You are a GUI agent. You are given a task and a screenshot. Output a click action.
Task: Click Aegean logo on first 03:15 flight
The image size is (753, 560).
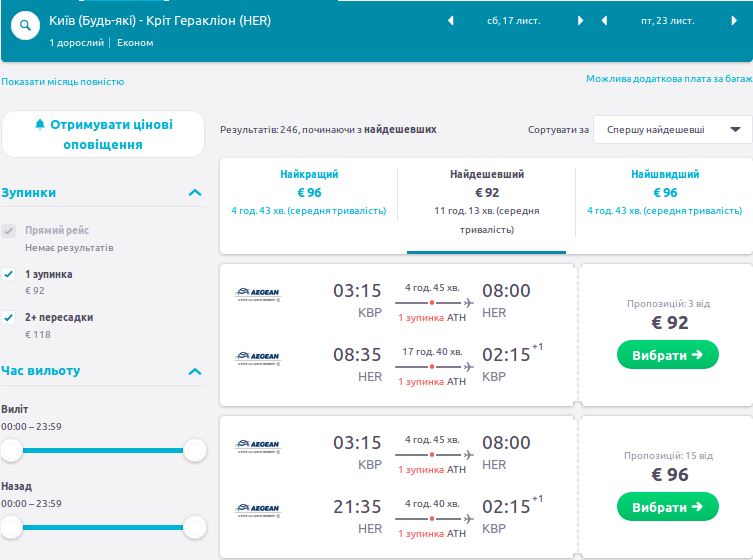click(x=257, y=294)
